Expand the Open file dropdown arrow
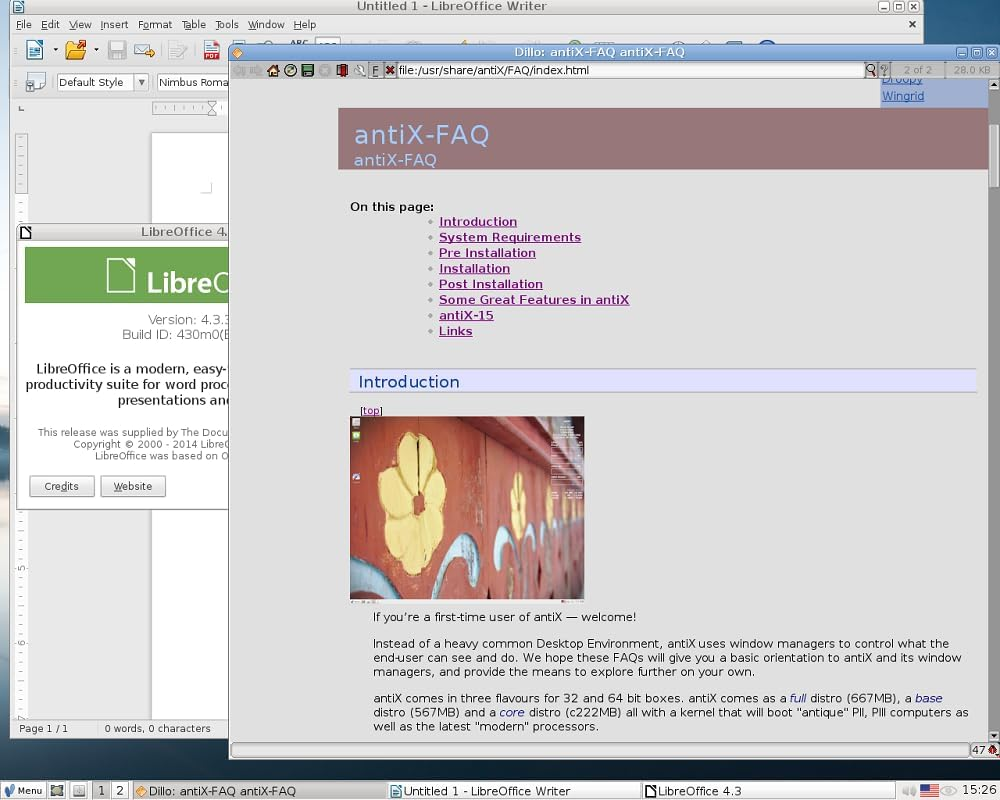Viewport: 1000px width, 800px height. (96, 50)
